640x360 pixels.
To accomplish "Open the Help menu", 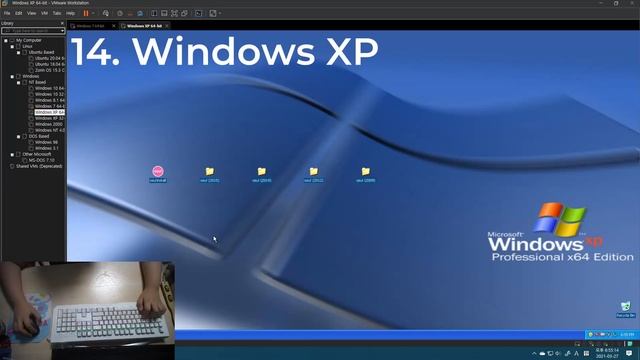I will pyautogui.click(x=70, y=13).
